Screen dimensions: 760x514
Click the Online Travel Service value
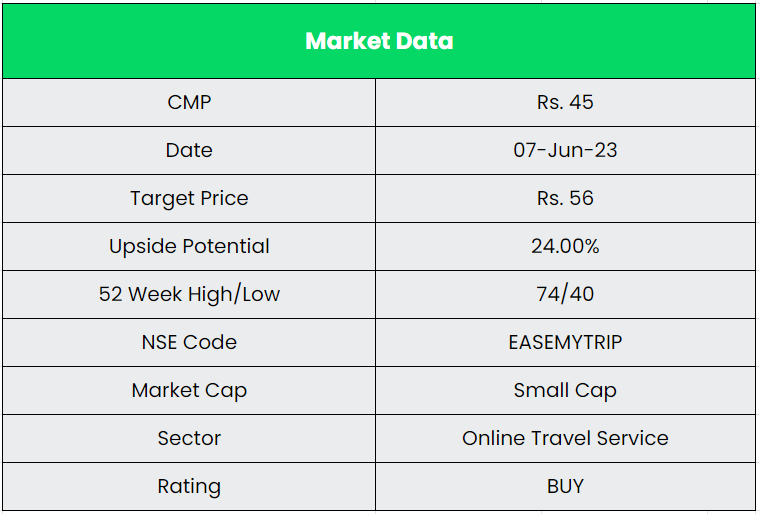click(x=565, y=438)
